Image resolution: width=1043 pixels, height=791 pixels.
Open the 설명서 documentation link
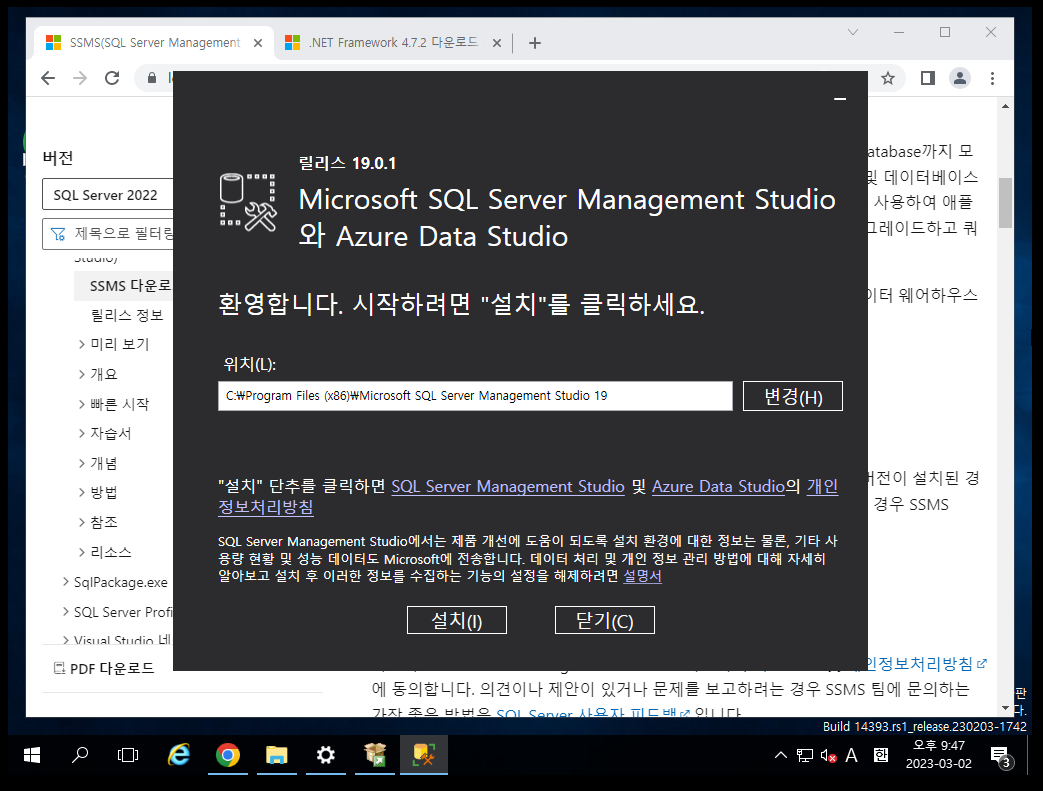(642, 575)
